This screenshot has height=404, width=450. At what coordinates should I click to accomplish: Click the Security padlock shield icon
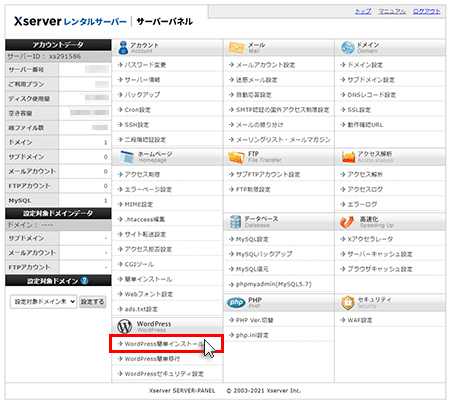[348, 303]
